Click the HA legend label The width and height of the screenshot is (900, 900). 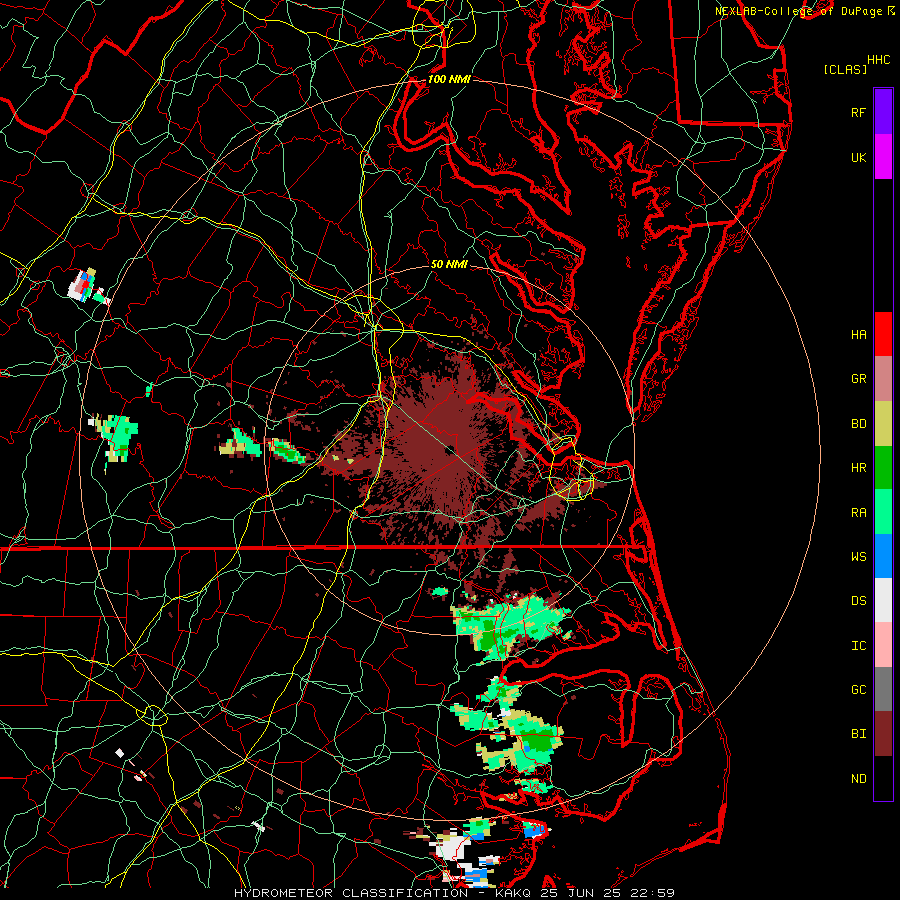point(858,334)
